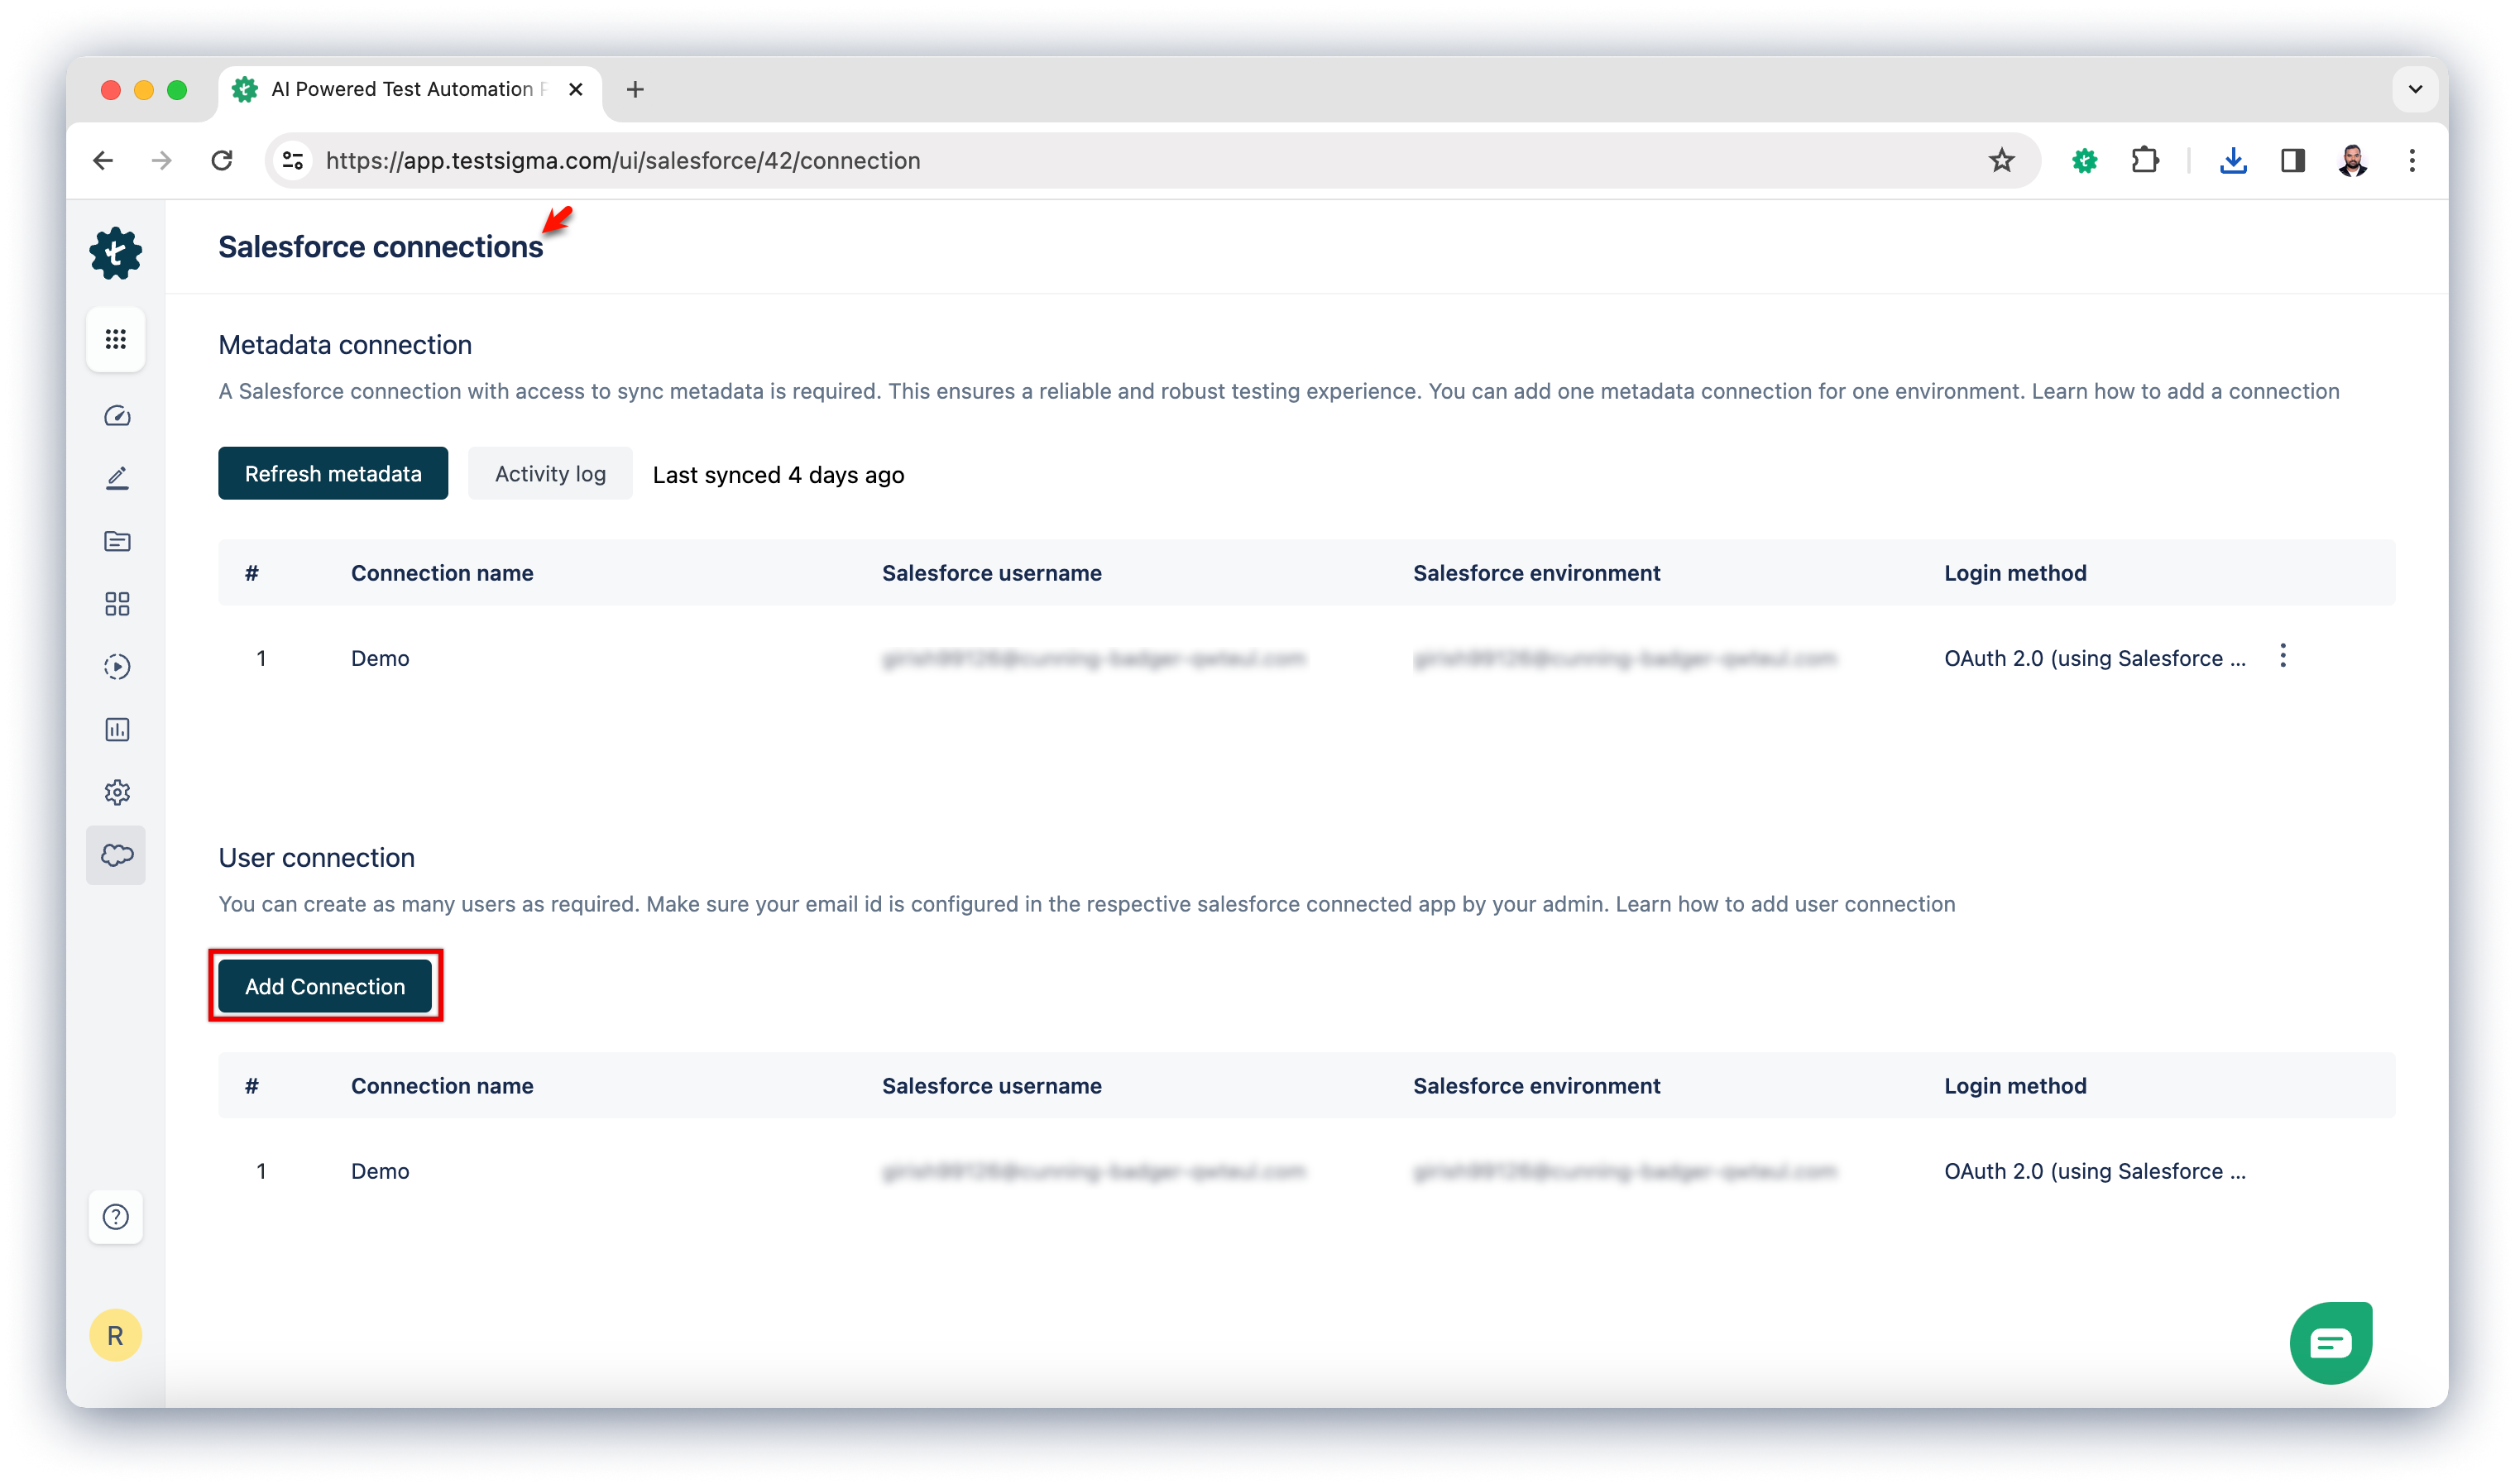Toggle the browser side panel
The image size is (2515, 1484).
(x=2292, y=160)
